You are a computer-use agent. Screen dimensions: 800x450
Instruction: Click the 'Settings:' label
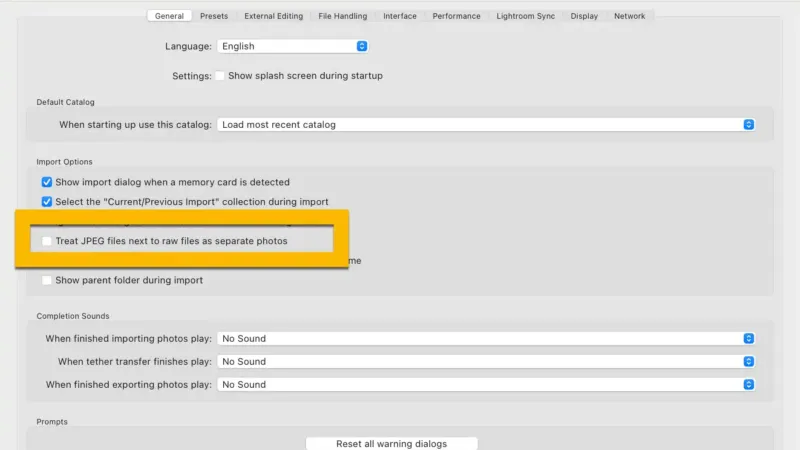[x=192, y=76]
